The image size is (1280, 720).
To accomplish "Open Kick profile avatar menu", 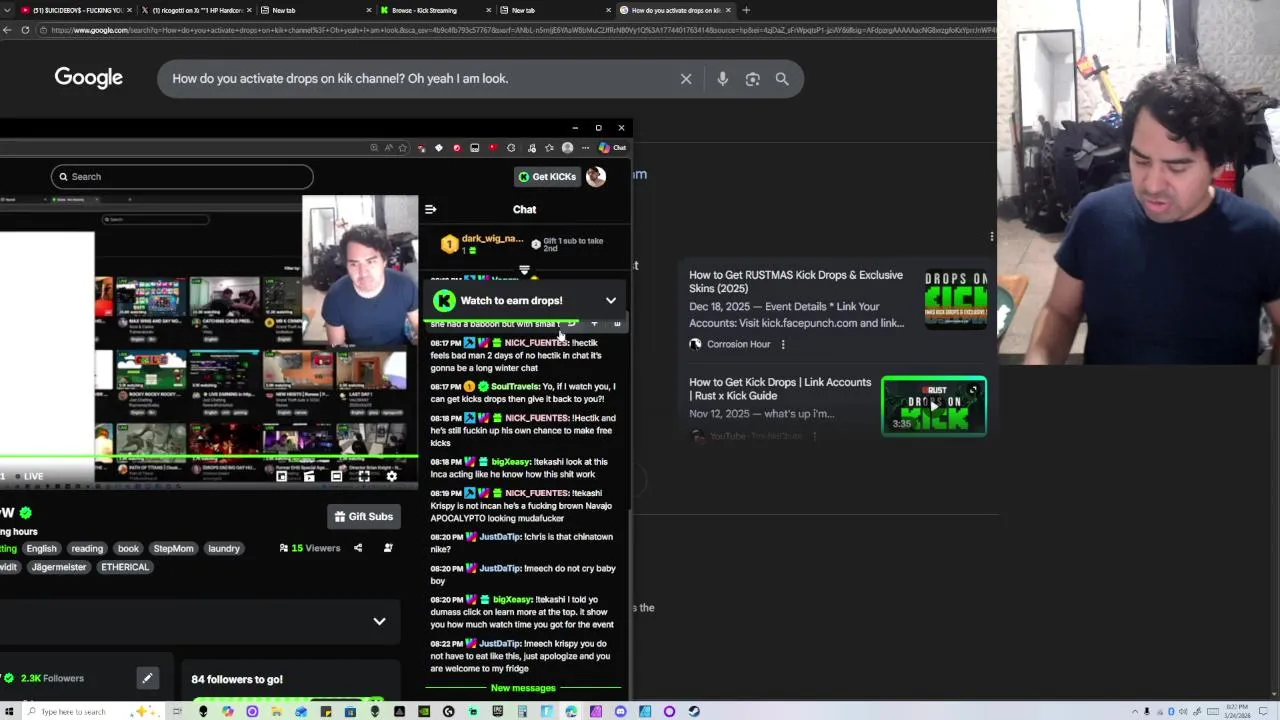I will pos(596,177).
